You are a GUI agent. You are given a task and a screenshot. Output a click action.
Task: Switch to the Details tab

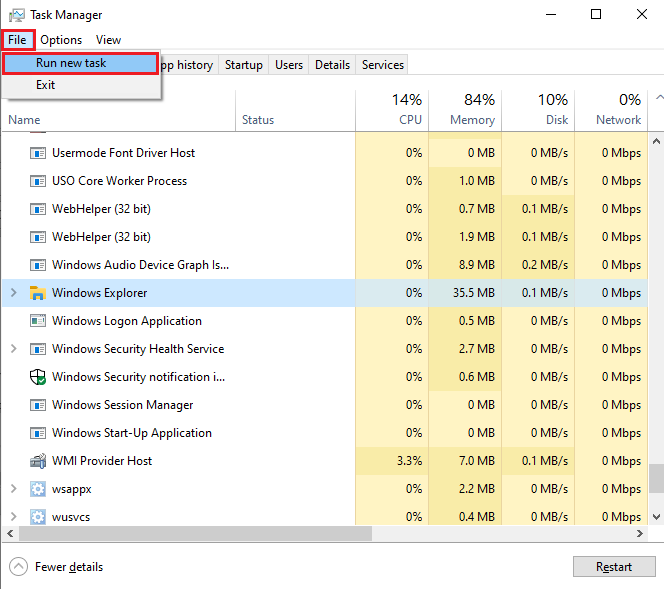click(332, 65)
